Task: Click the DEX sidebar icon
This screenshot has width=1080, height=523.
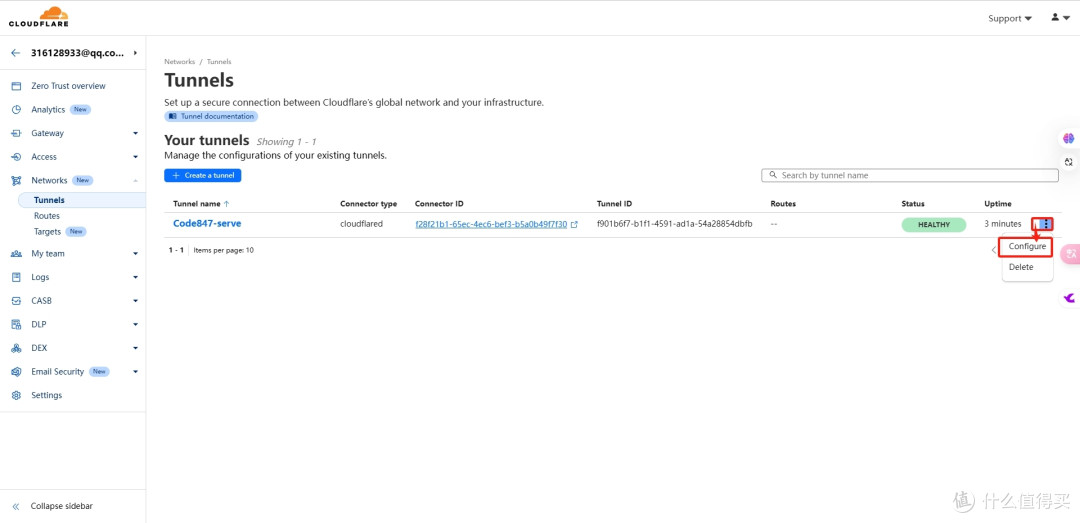Action: tap(17, 348)
